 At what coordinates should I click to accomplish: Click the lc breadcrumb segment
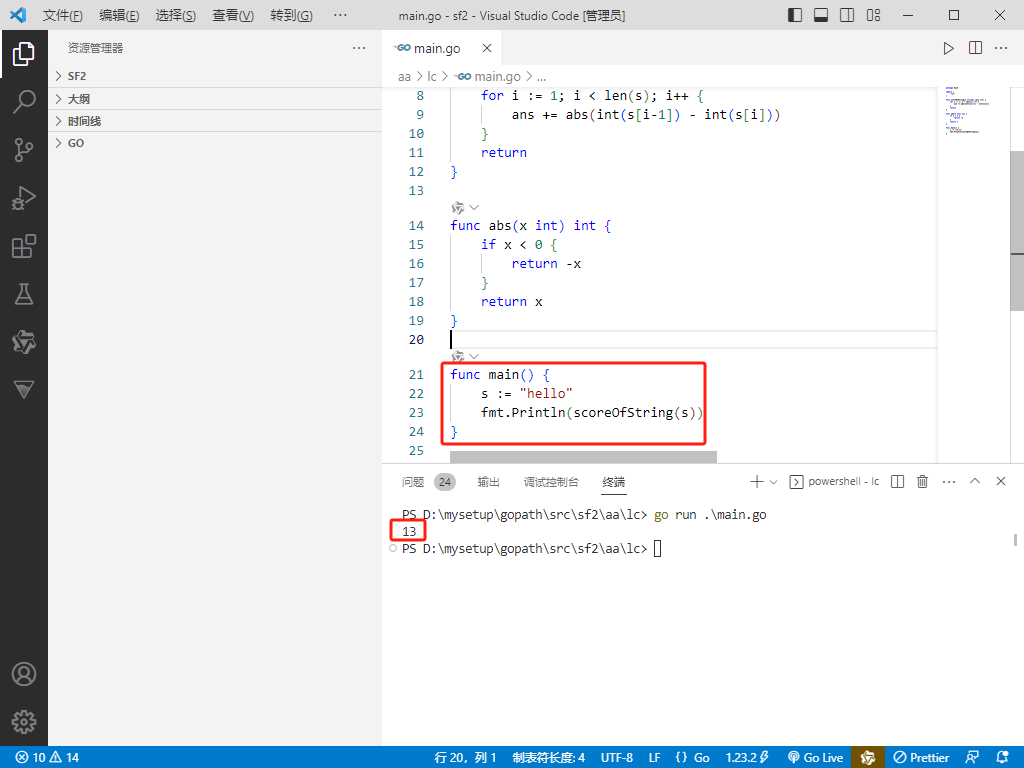coord(432,77)
